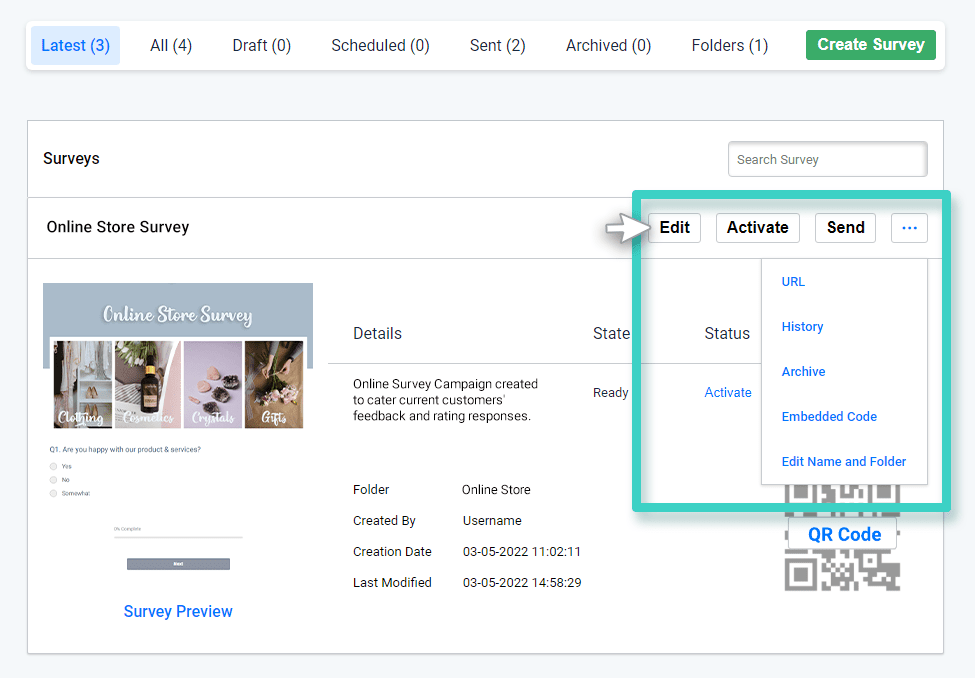Select the Yes radio button
Image resolution: width=975 pixels, height=678 pixels.
coord(53,466)
